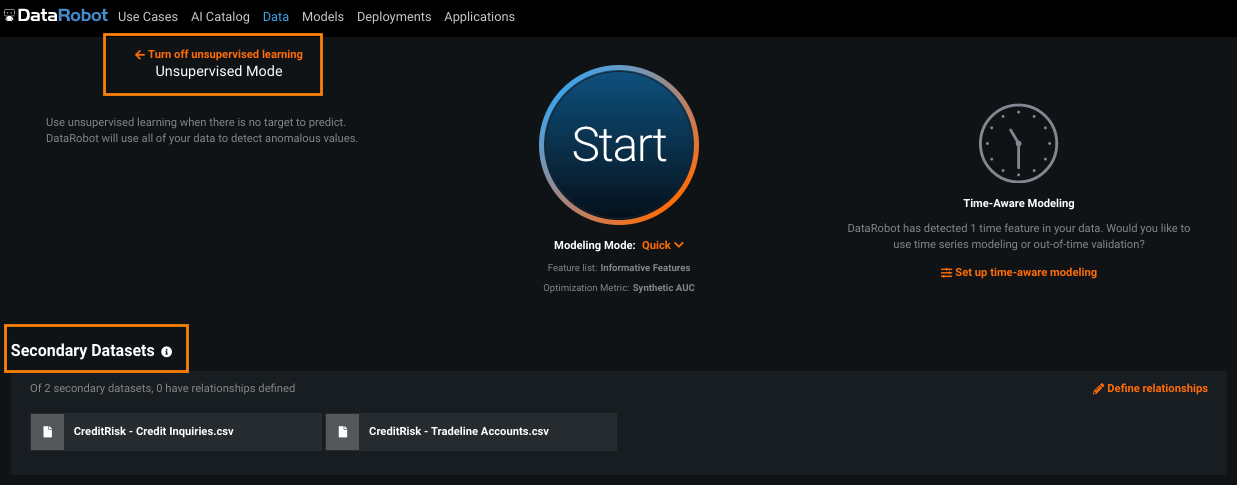The image size is (1237, 485).
Task: Click the Secondary Datasets heading
Action: pos(83,351)
